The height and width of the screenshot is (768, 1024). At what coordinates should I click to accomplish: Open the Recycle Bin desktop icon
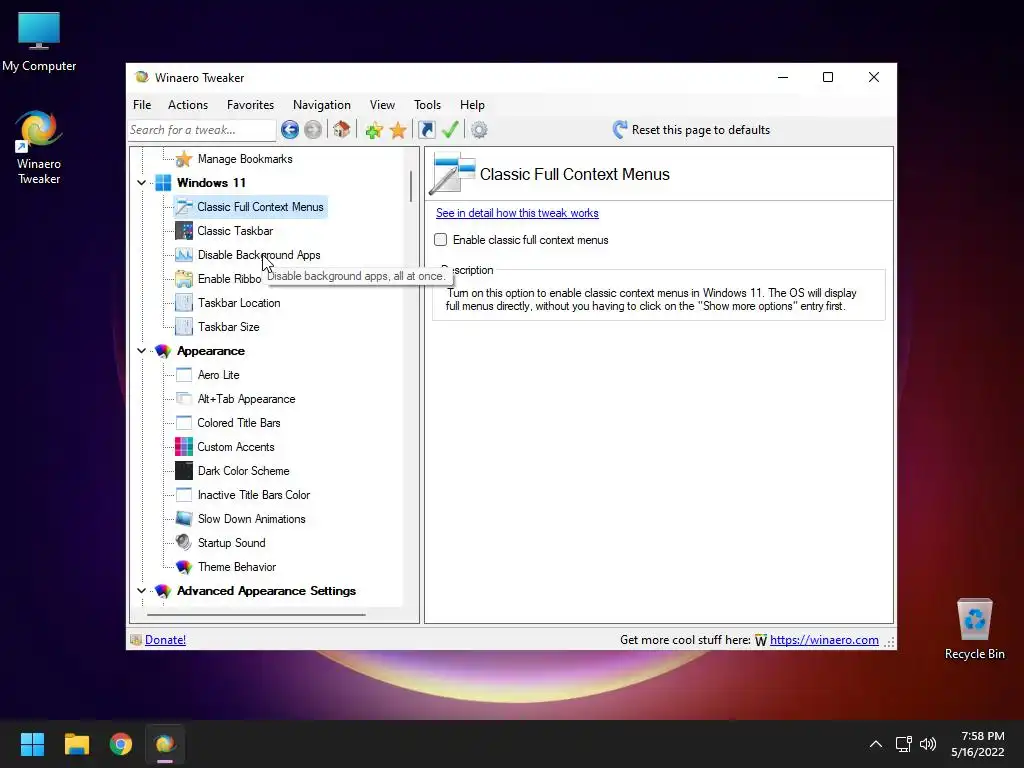tap(974, 628)
